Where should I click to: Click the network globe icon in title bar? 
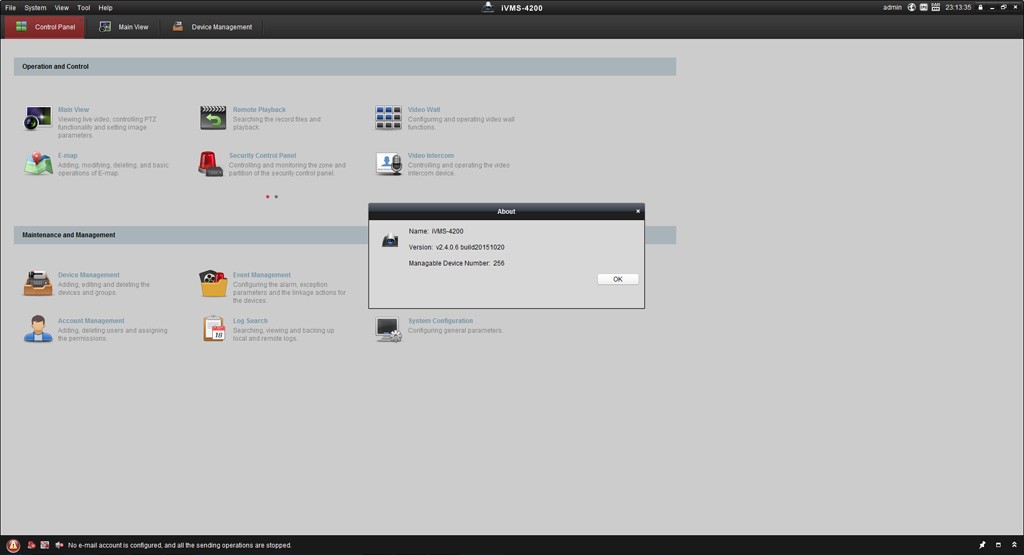912,7
